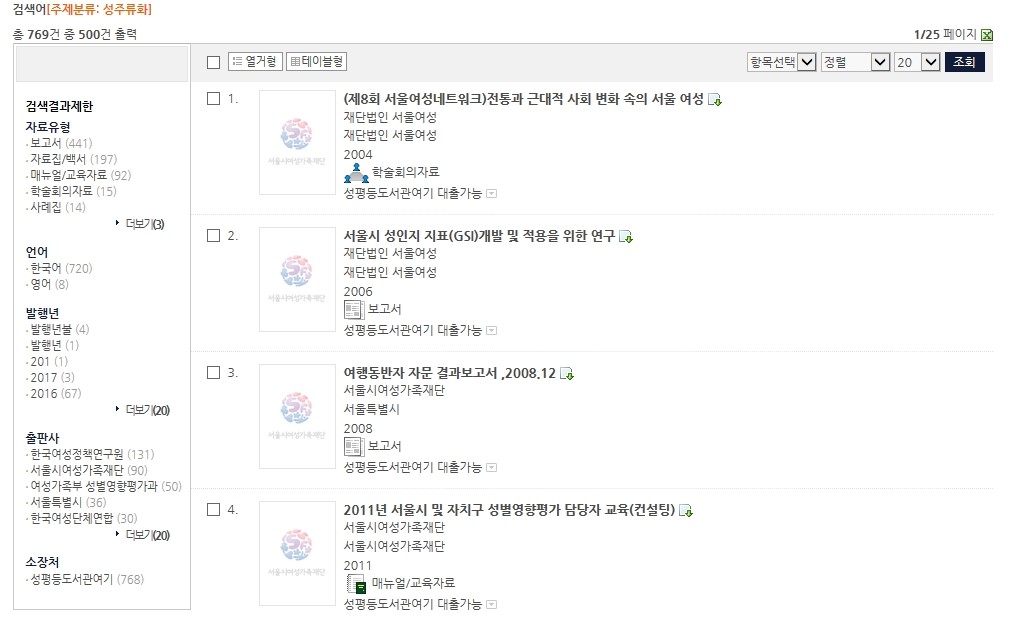The image size is (1010, 622).
Task: Tick the checkbox for result number 1
Action: pyautogui.click(x=213, y=99)
